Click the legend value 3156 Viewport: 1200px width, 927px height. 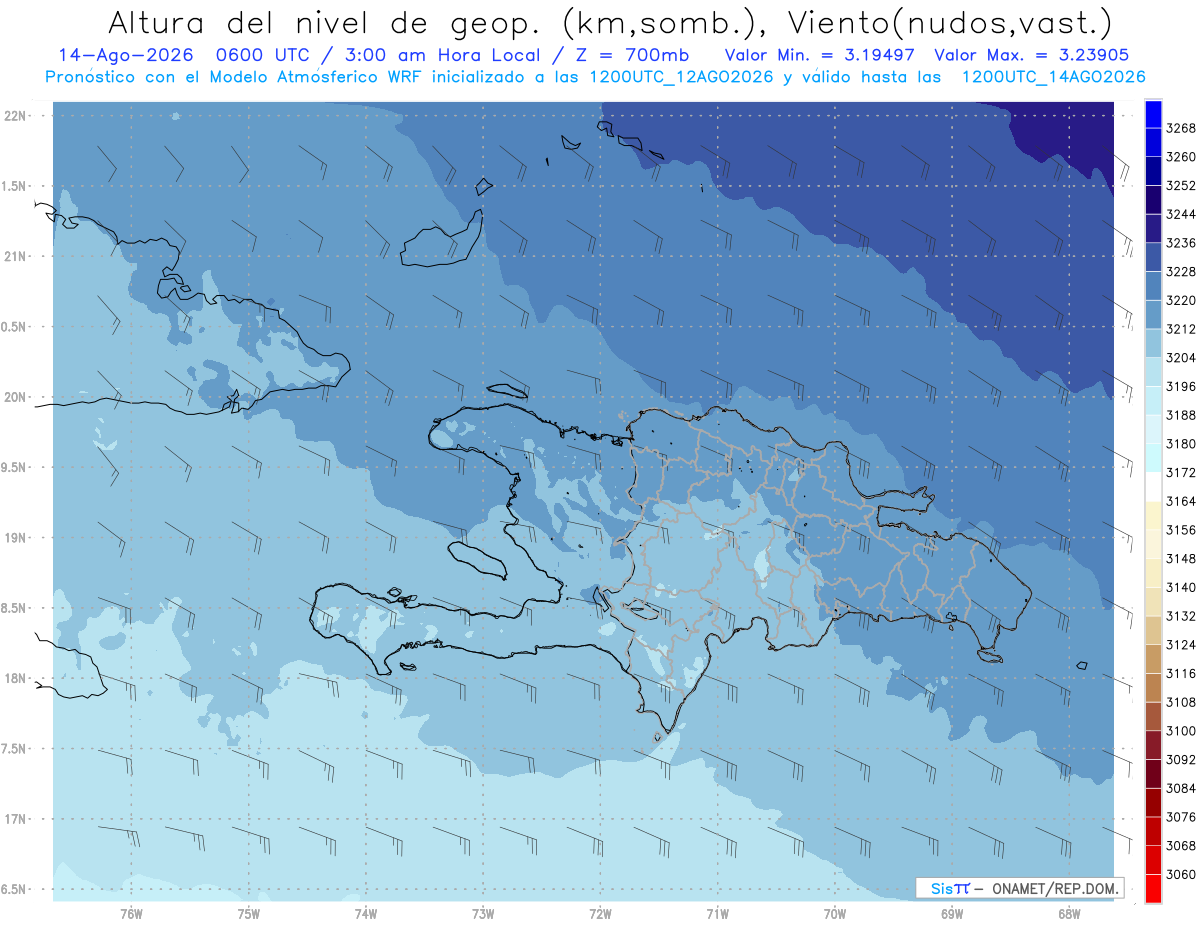1180,530
